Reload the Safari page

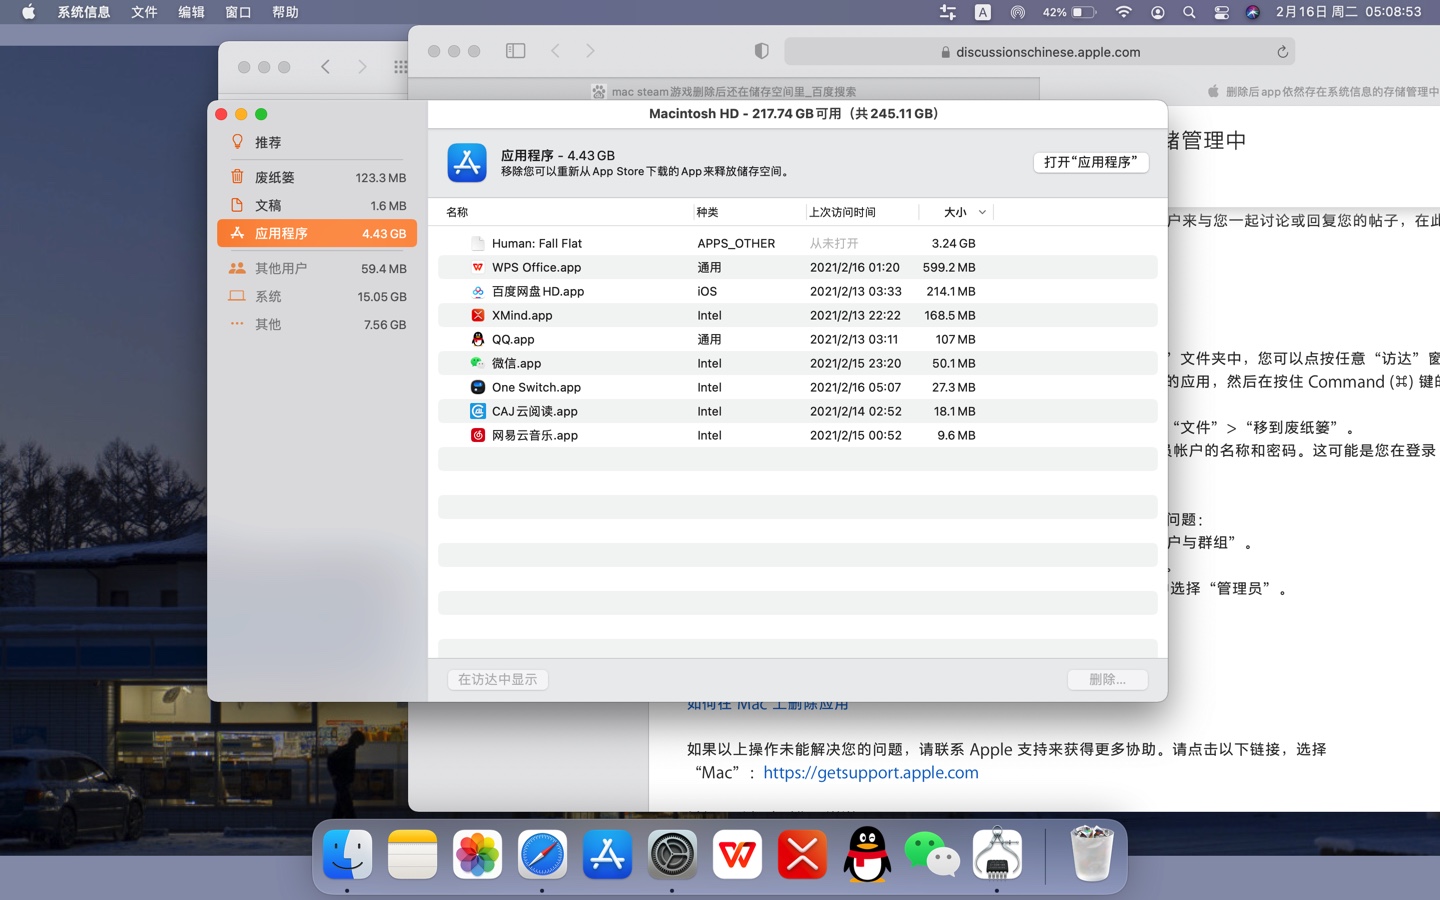1282,52
